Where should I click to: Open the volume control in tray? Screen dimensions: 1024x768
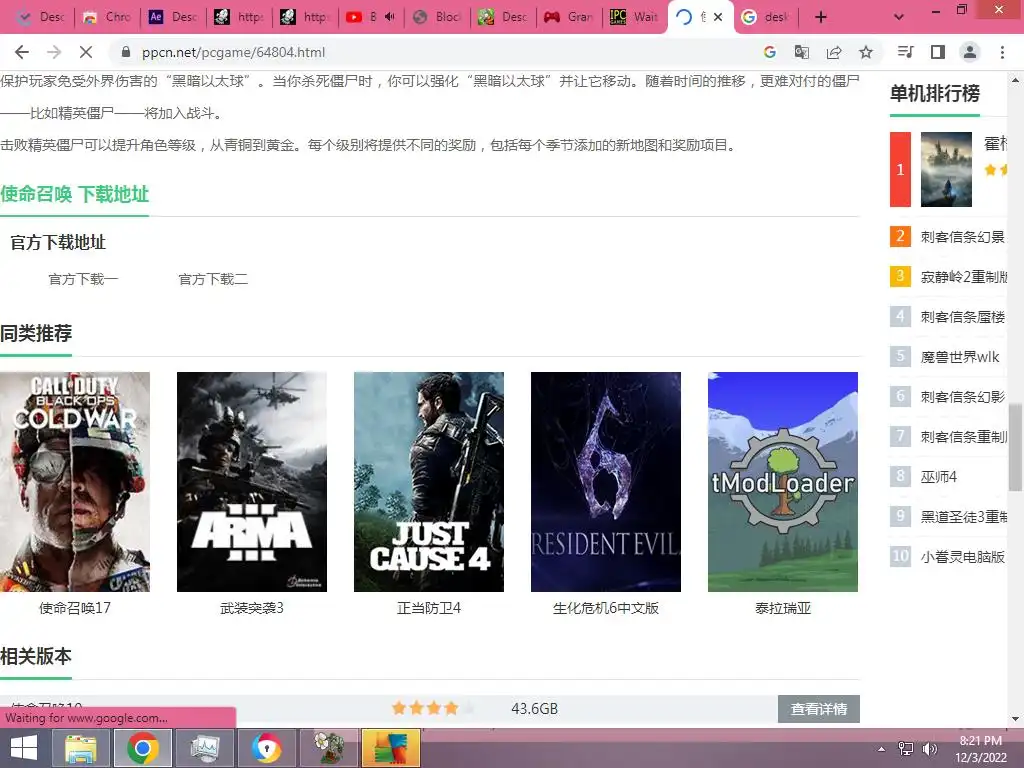(929, 749)
